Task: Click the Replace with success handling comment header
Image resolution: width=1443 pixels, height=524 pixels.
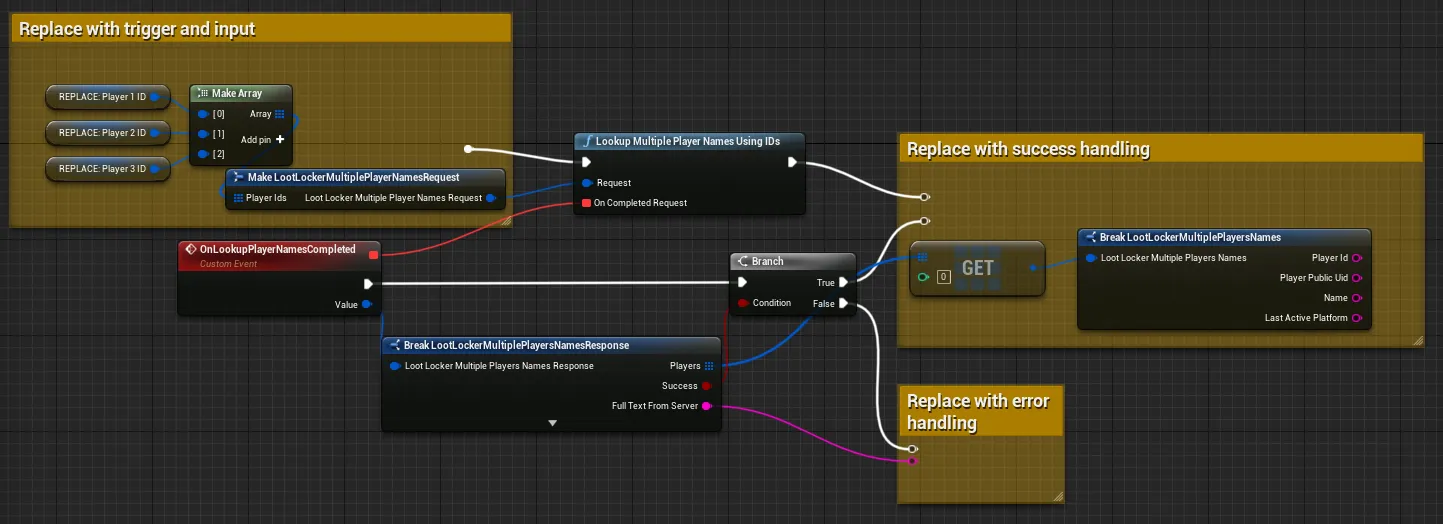Action: (x=1160, y=148)
